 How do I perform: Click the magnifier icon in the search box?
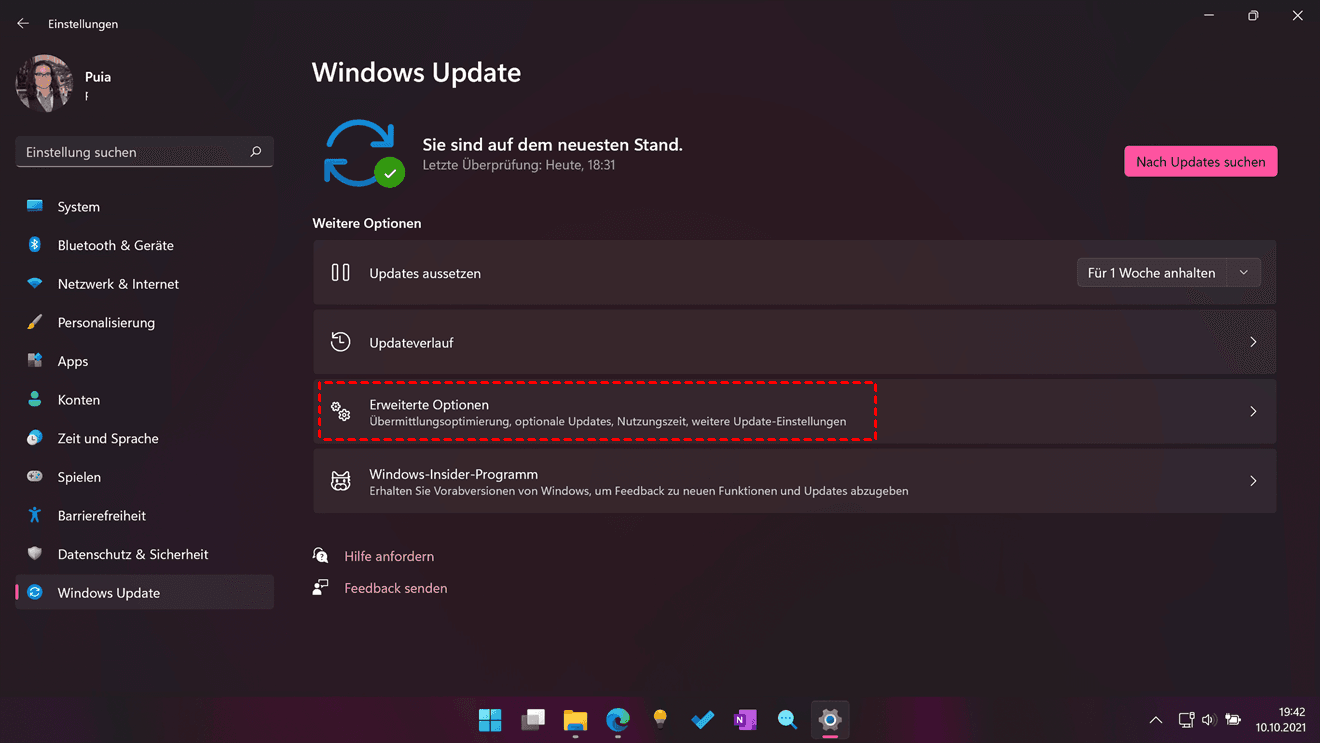click(x=256, y=152)
